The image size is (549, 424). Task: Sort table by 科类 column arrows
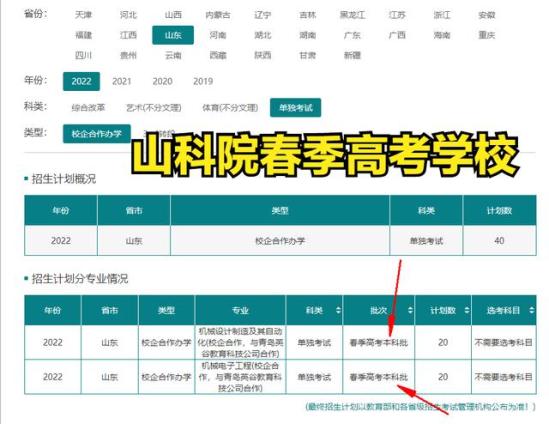point(338,310)
